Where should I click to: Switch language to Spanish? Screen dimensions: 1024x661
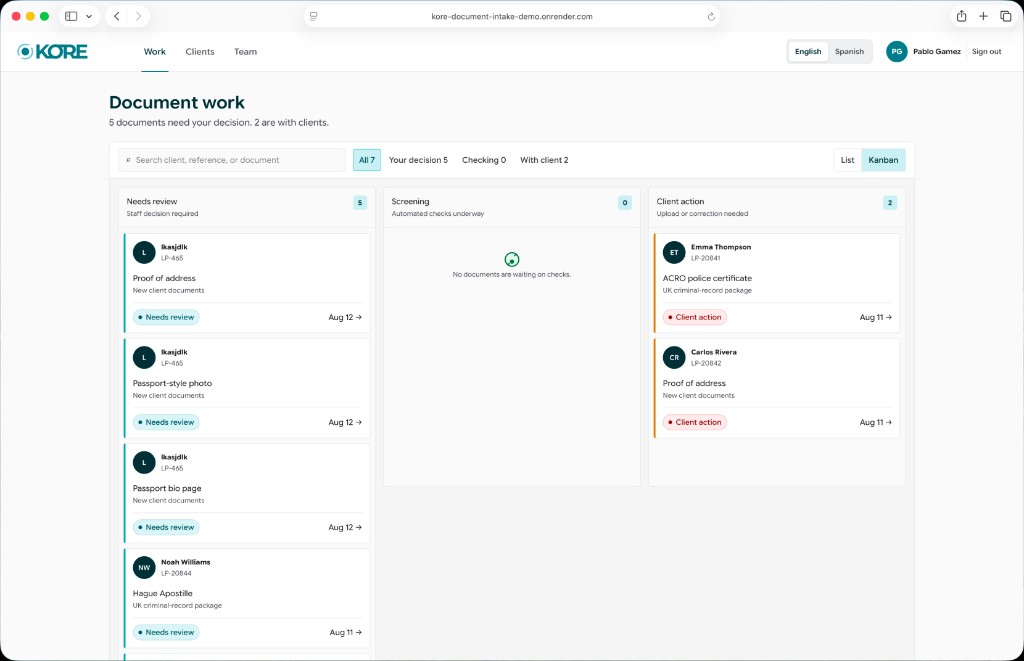click(849, 52)
